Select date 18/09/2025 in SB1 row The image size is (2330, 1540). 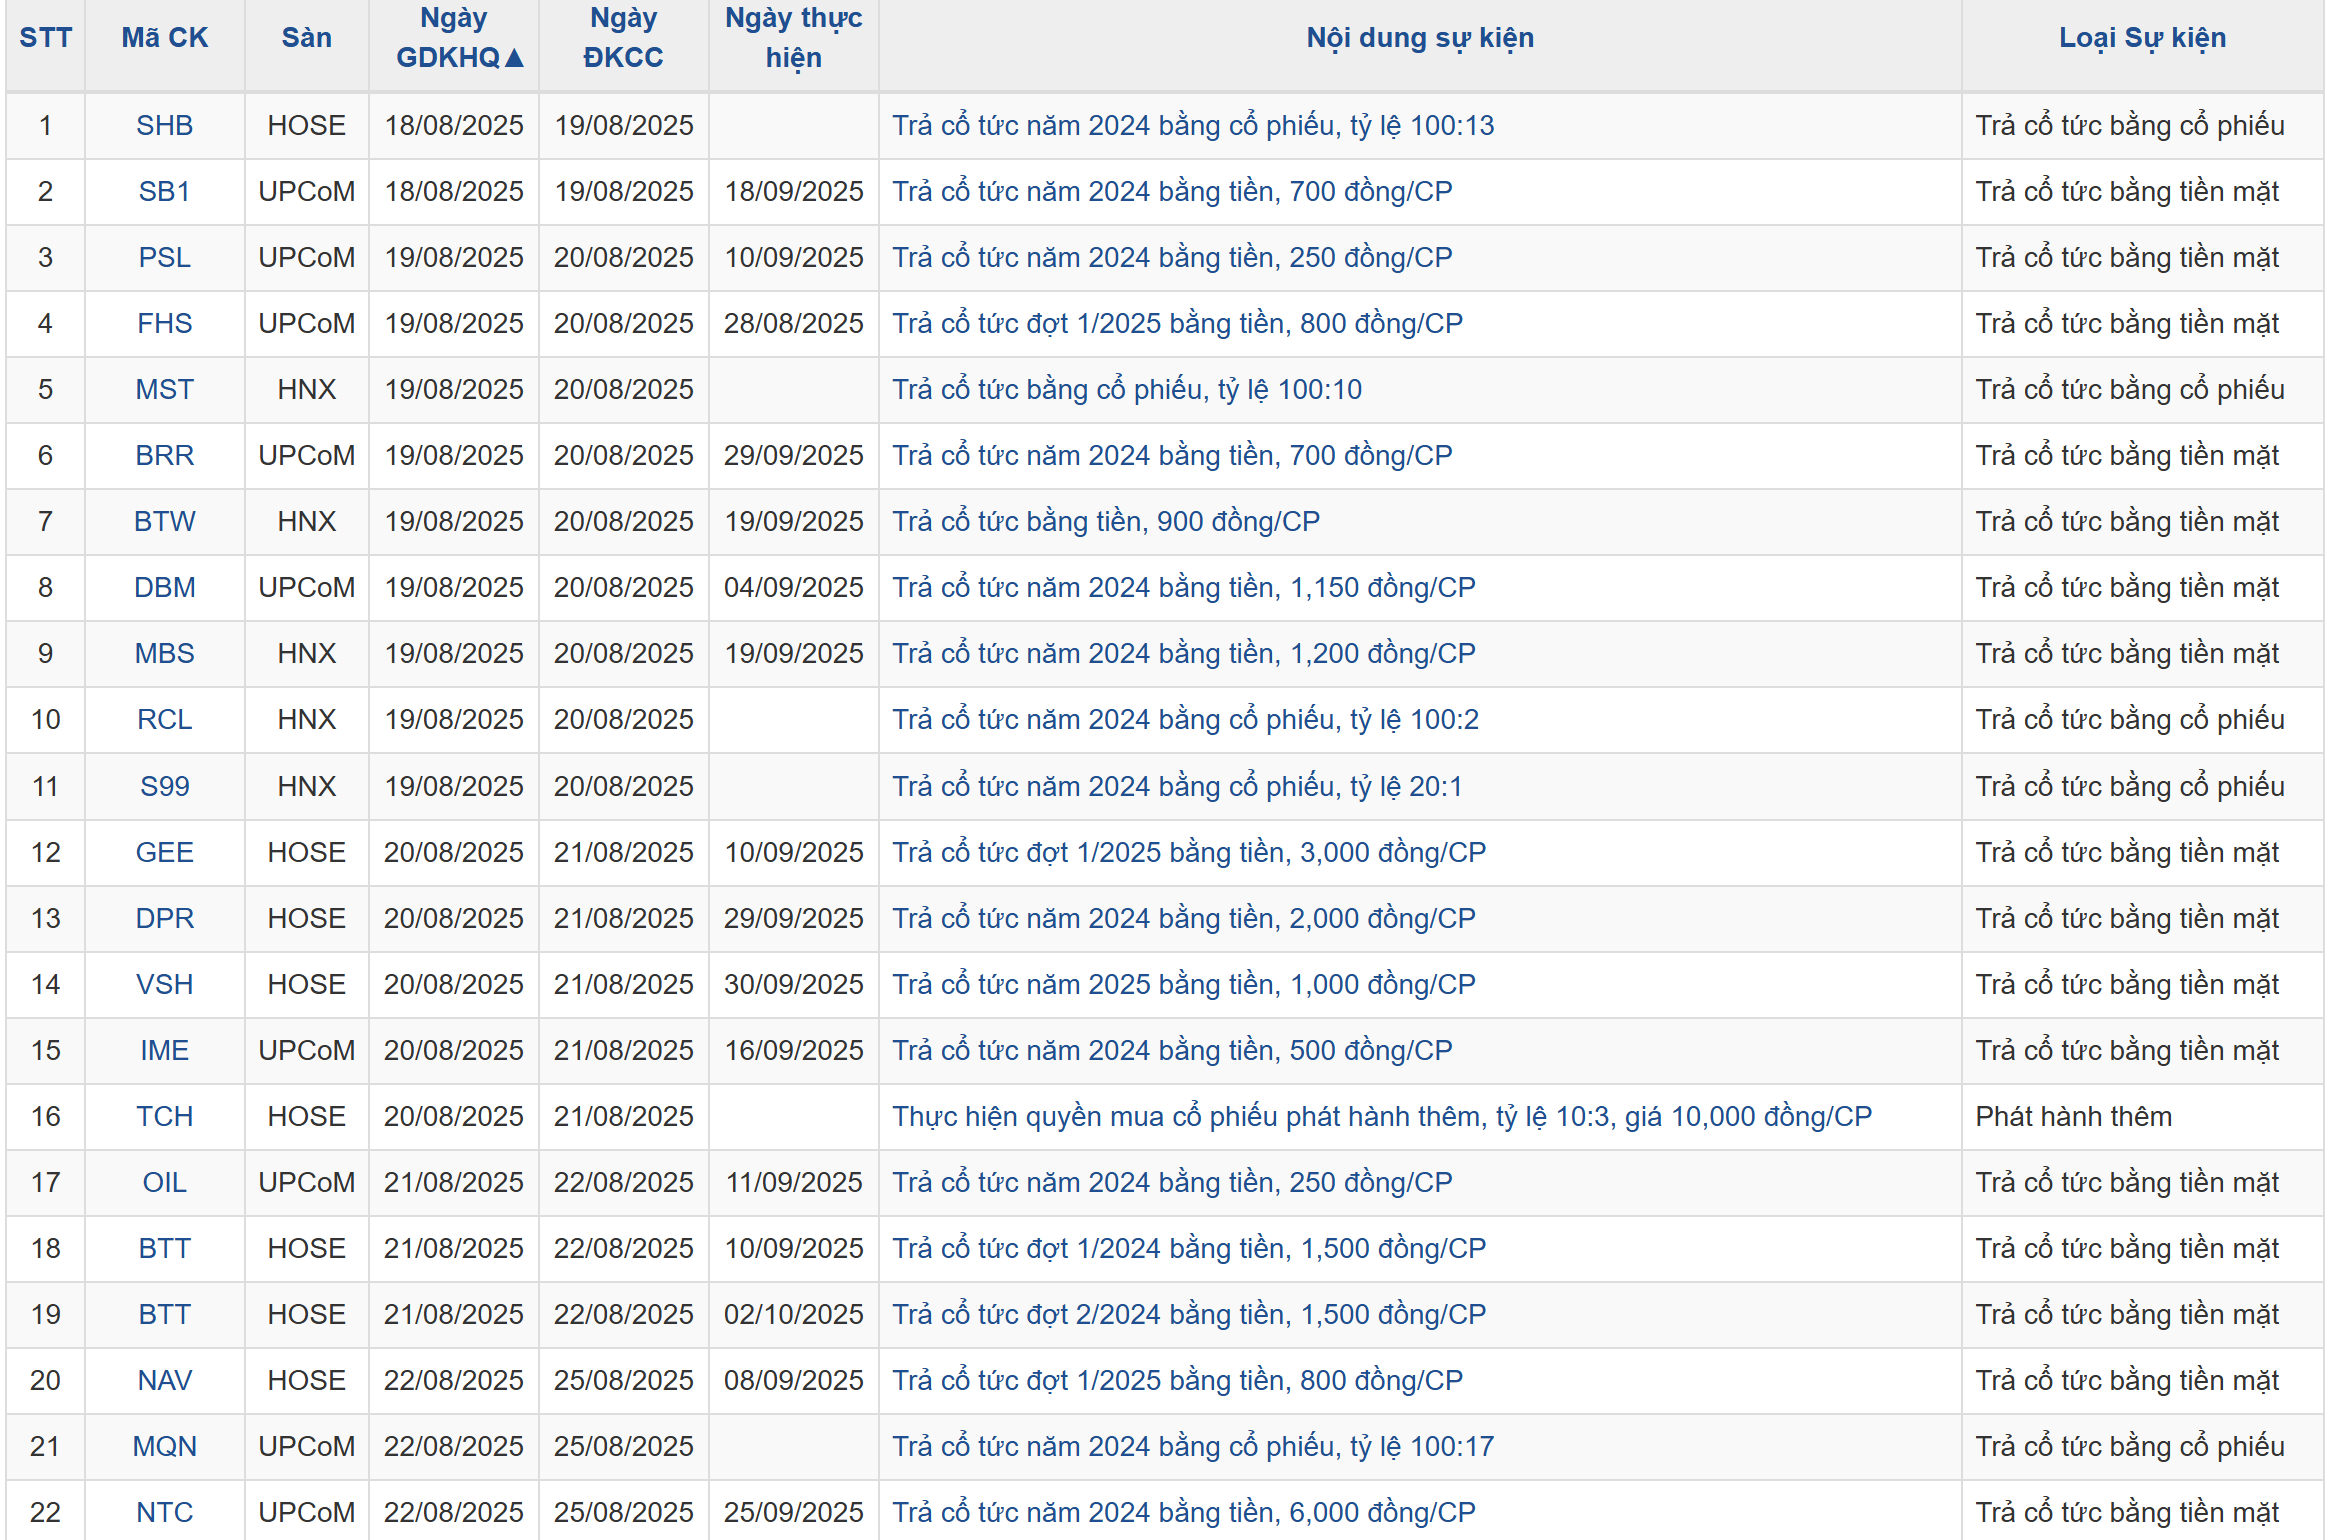[793, 192]
